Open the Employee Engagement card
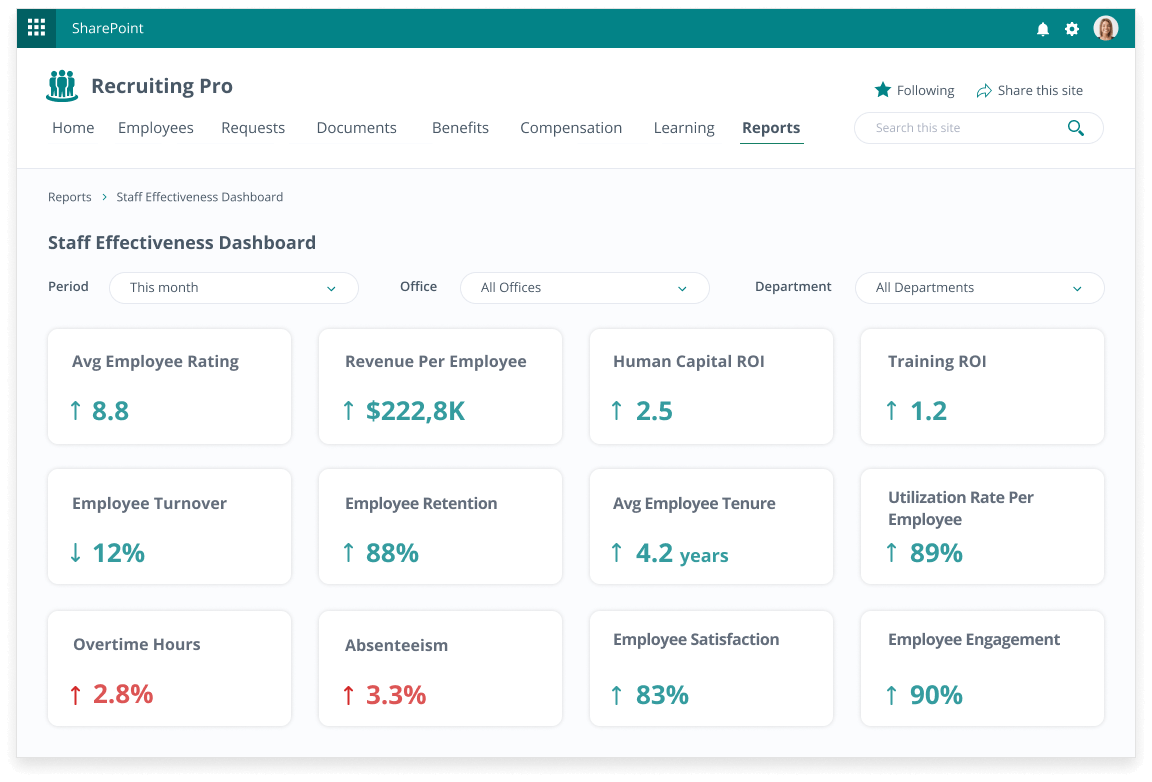Image resolution: width=1152 pixels, height=782 pixels. [982, 668]
